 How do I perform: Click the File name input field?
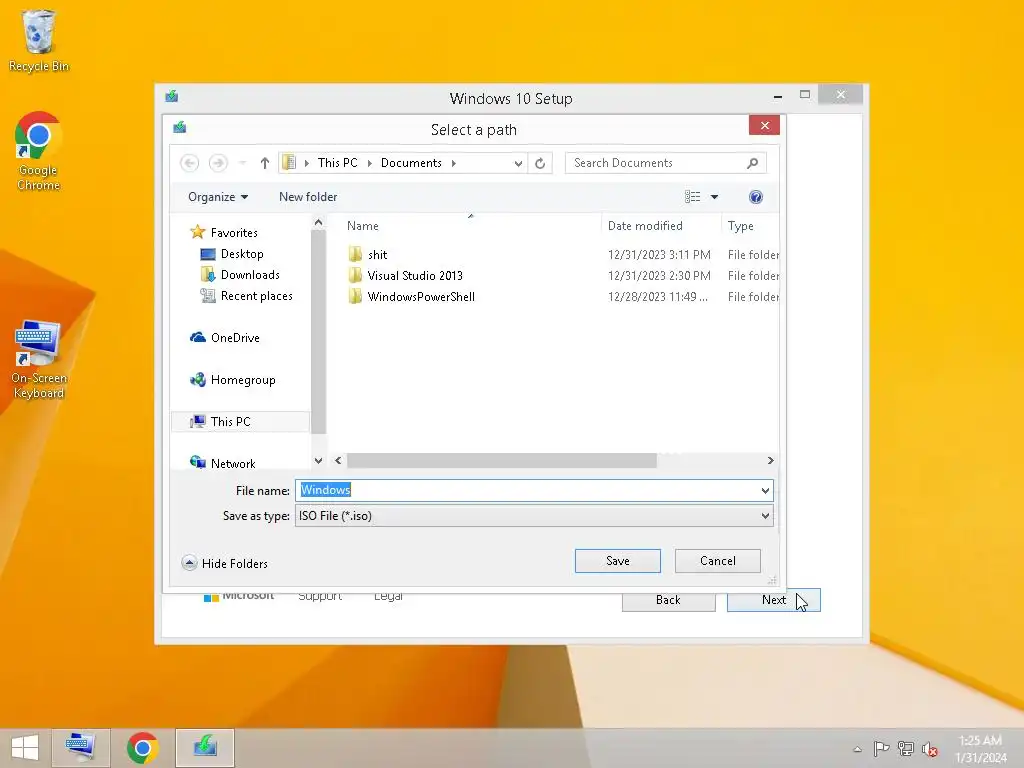click(x=527, y=490)
